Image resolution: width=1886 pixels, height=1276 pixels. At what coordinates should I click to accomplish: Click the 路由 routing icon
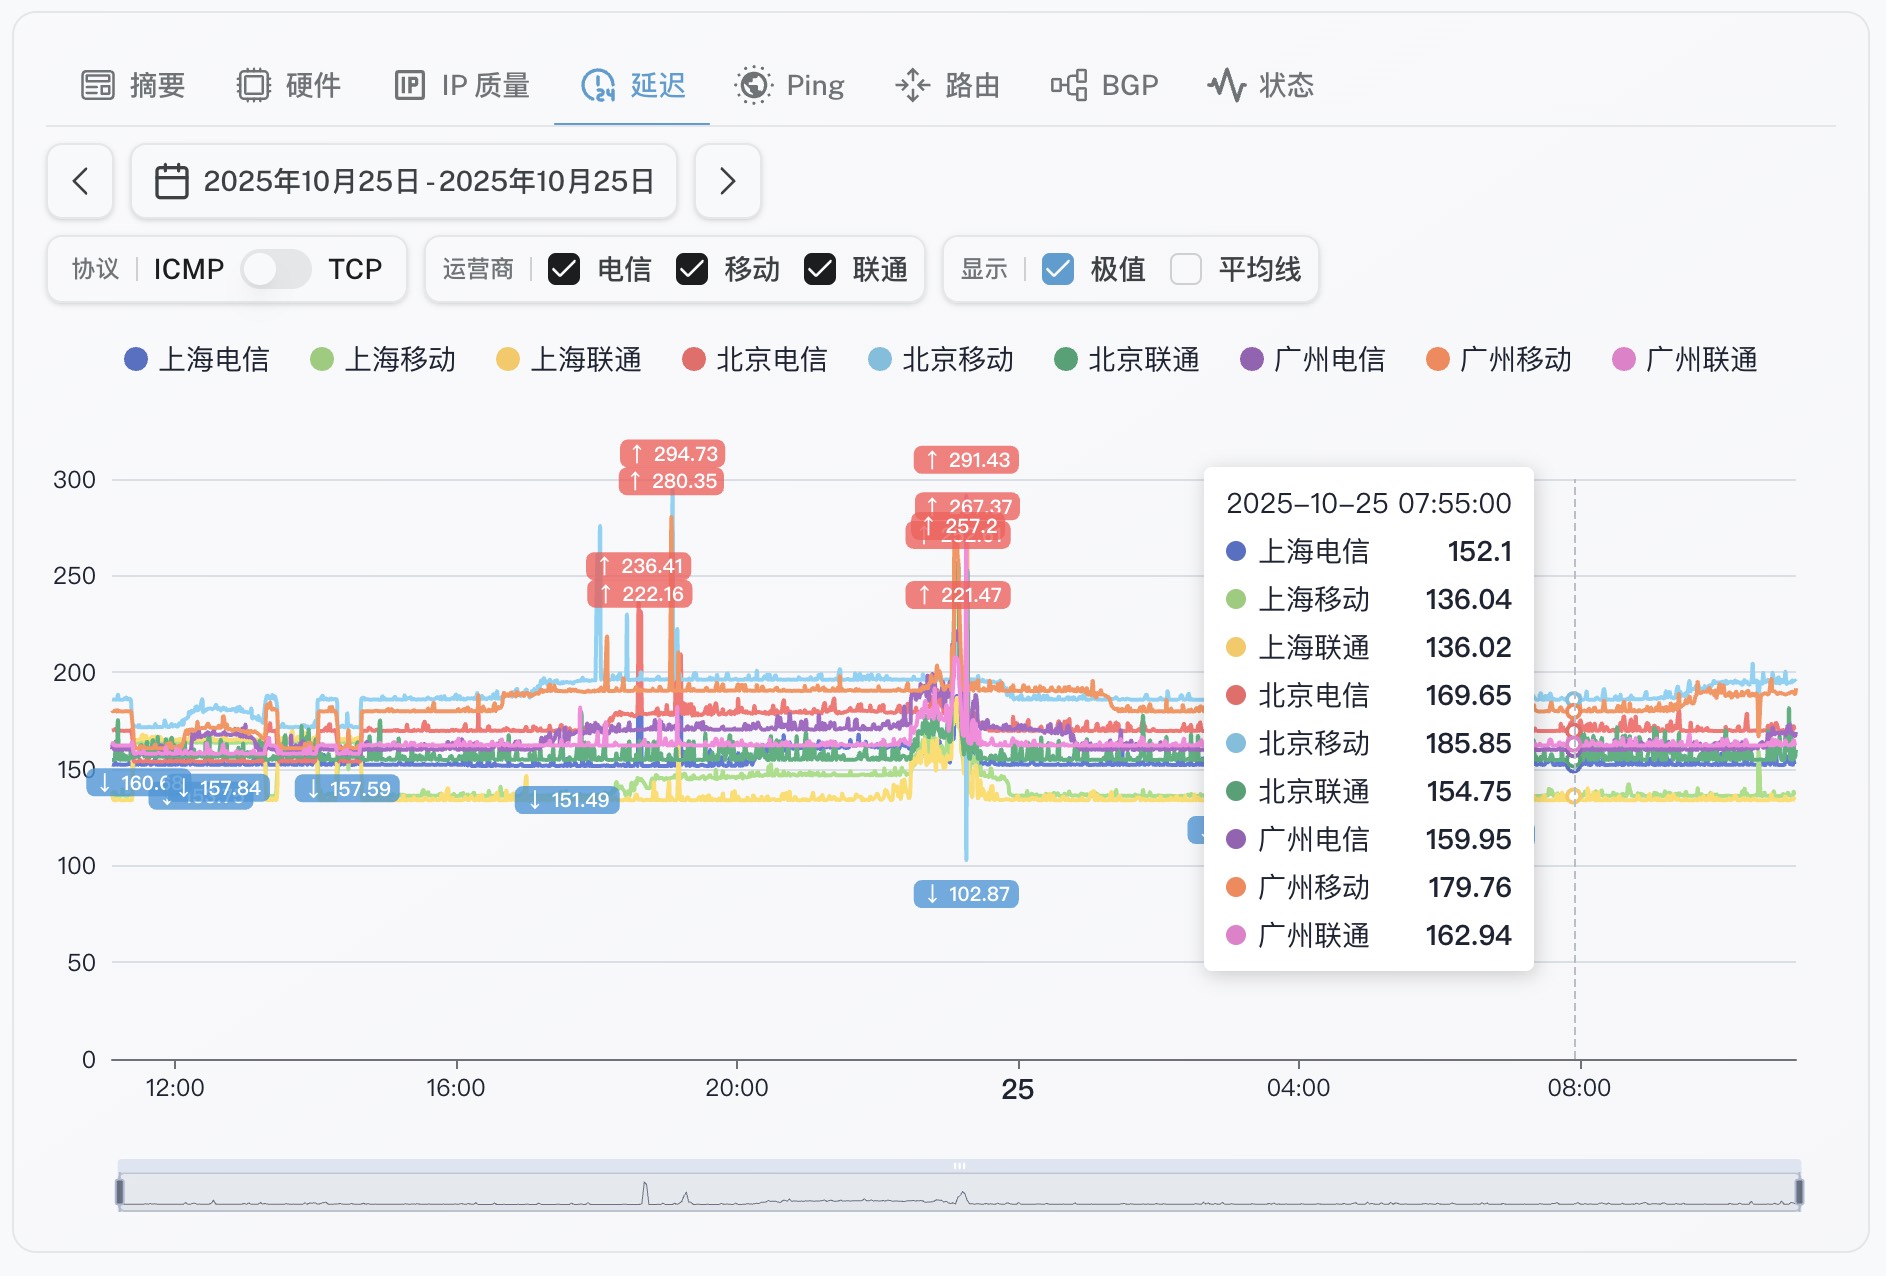[x=912, y=86]
